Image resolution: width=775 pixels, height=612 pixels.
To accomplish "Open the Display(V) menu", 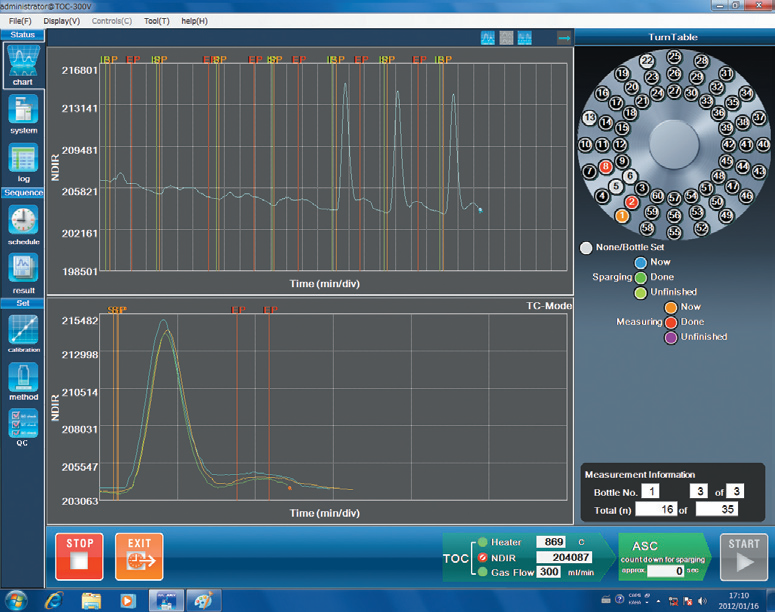I will (62, 20).
